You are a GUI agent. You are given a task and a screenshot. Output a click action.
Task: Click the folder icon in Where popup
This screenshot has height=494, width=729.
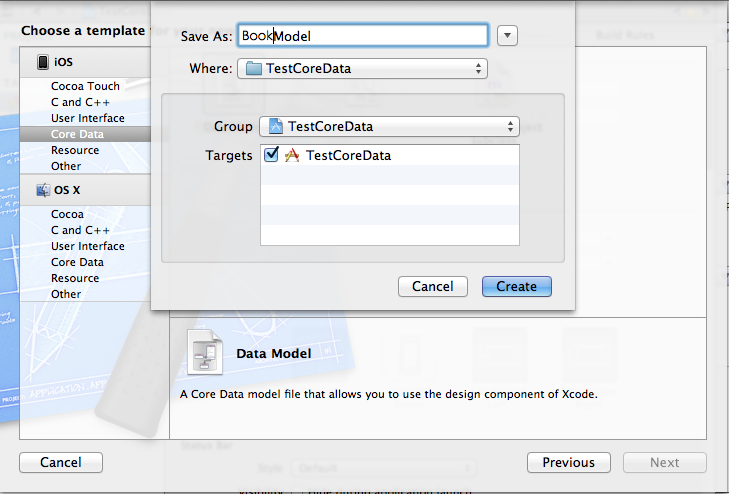tap(254, 68)
